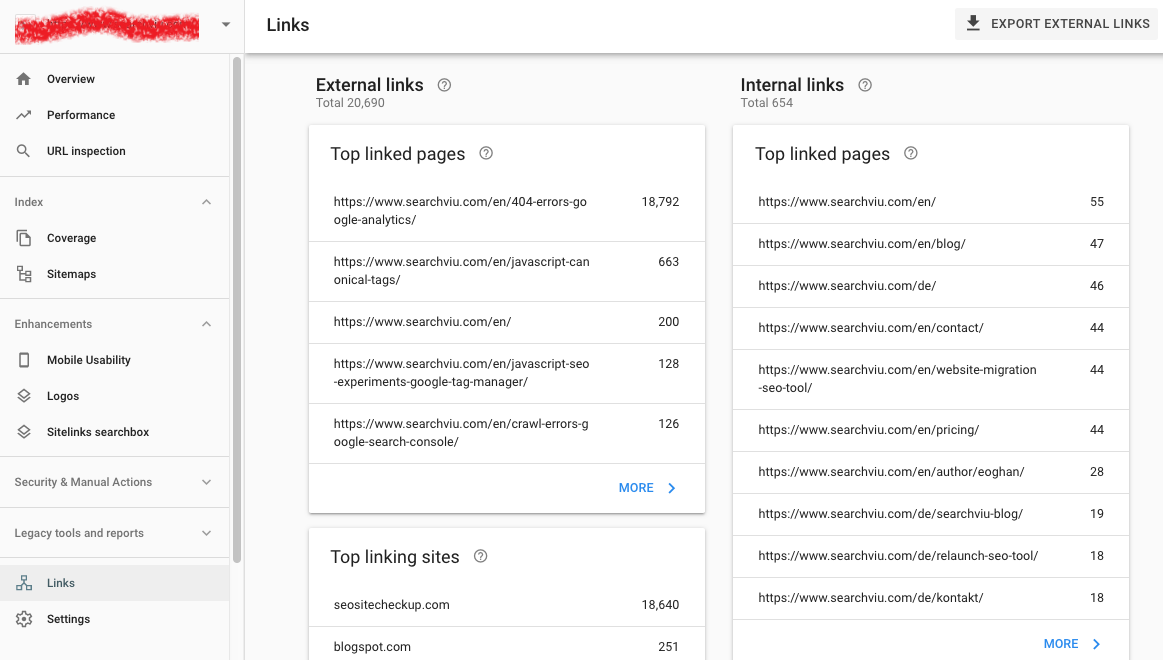Open the javascript-canonical-tags external row
1163x660 pixels.
(507, 271)
